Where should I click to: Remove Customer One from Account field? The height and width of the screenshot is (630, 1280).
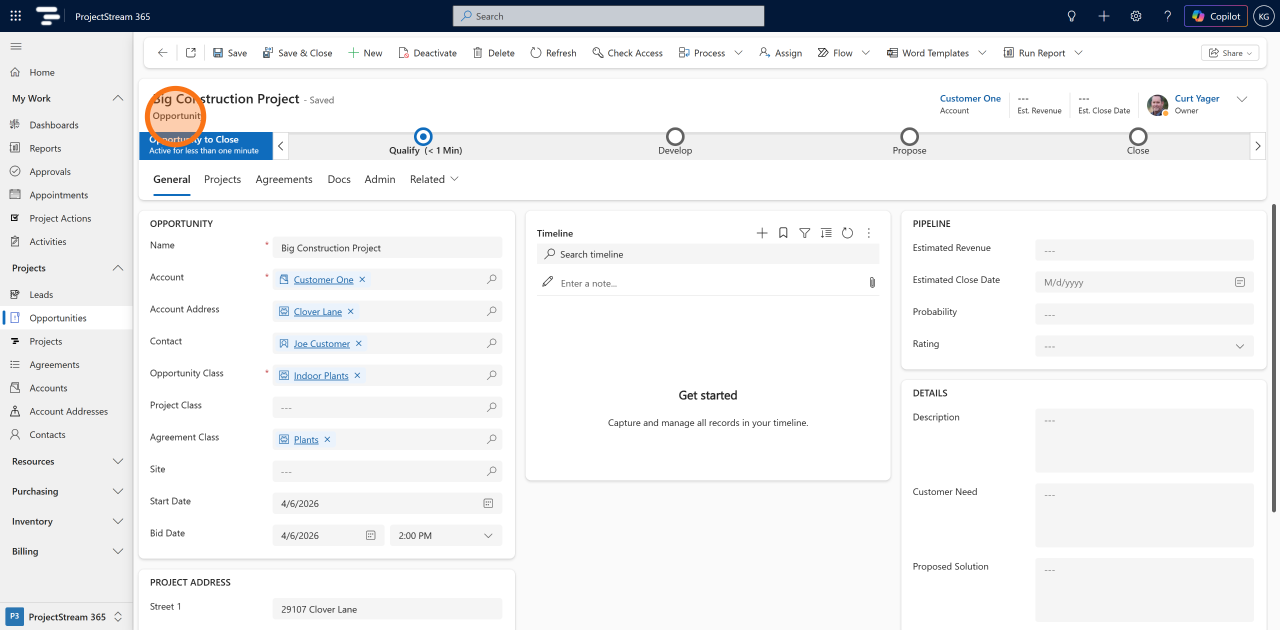pyautogui.click(x=362, y=280)
